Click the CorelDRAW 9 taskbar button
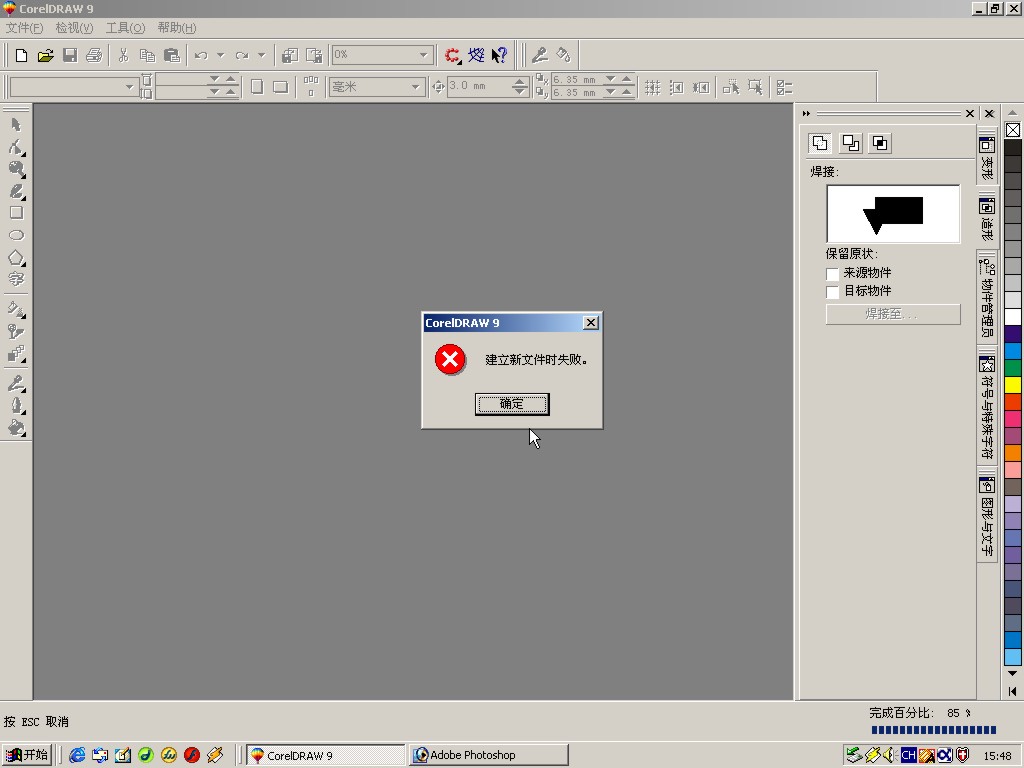Image resolution: width=1024 pixels, height=768 pixels. click(x=326, y=755)
